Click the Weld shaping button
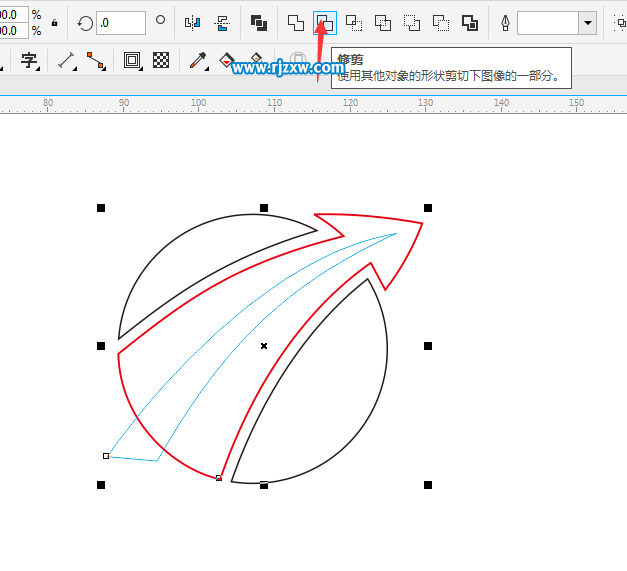Image resolution: width=627 pixels, height=571 pixels. click(x=296, y=22)
